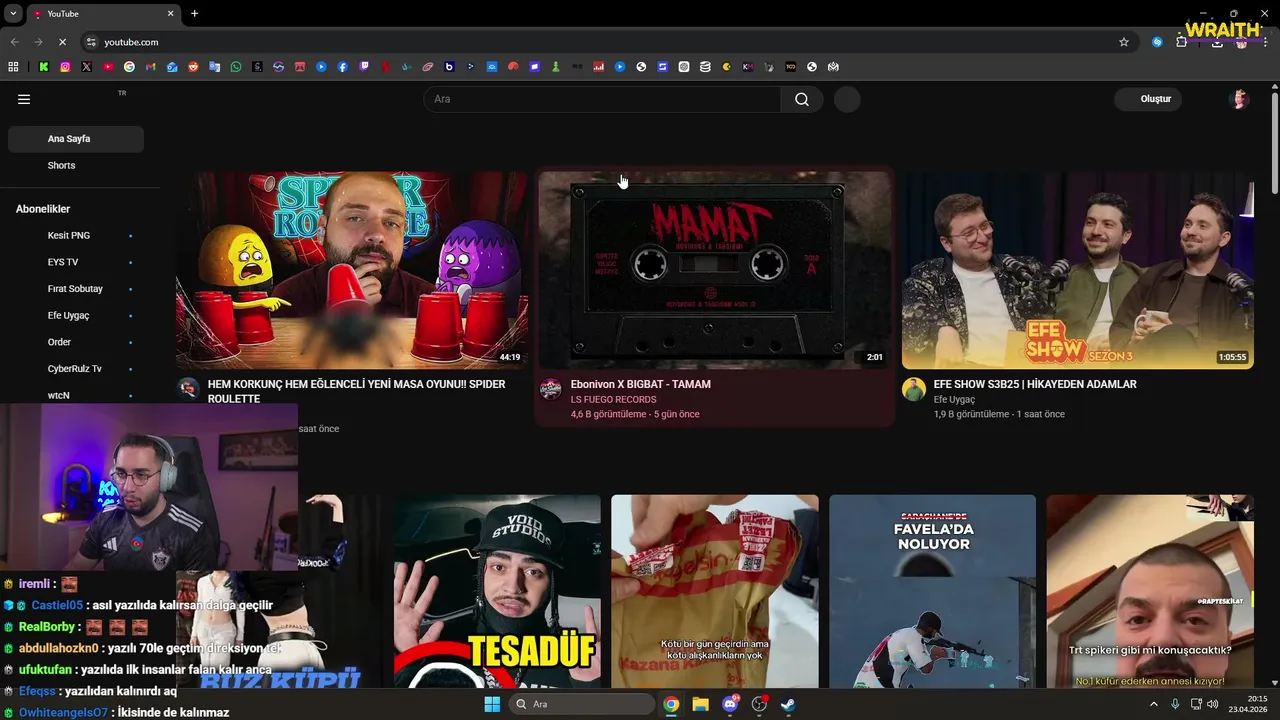Screen dimensions: 1280x720
Task: View site information icon in address bar
Action: 91,42
